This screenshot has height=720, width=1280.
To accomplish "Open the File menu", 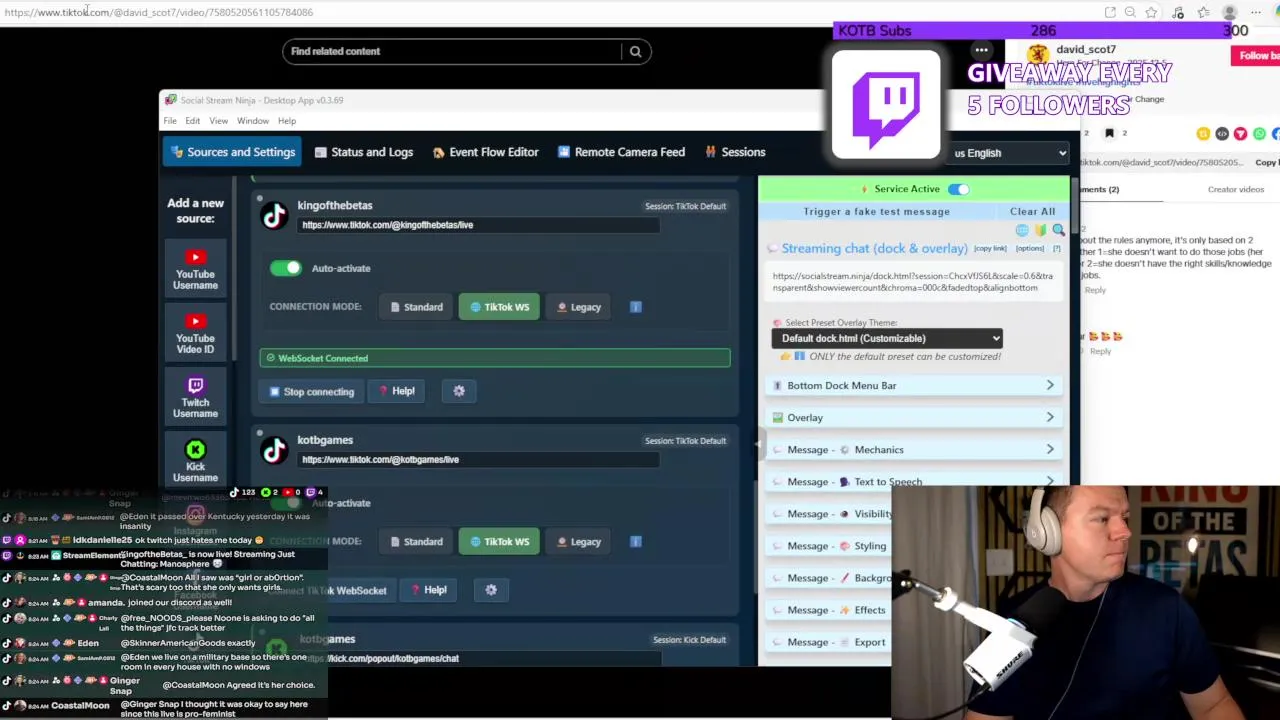I will click(170, 121).
